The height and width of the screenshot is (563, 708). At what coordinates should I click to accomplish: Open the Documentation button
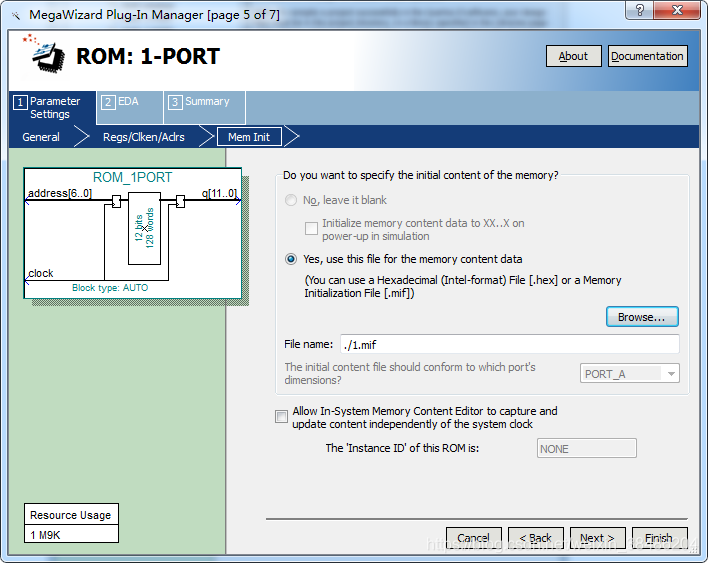click(x=647, y=56)
